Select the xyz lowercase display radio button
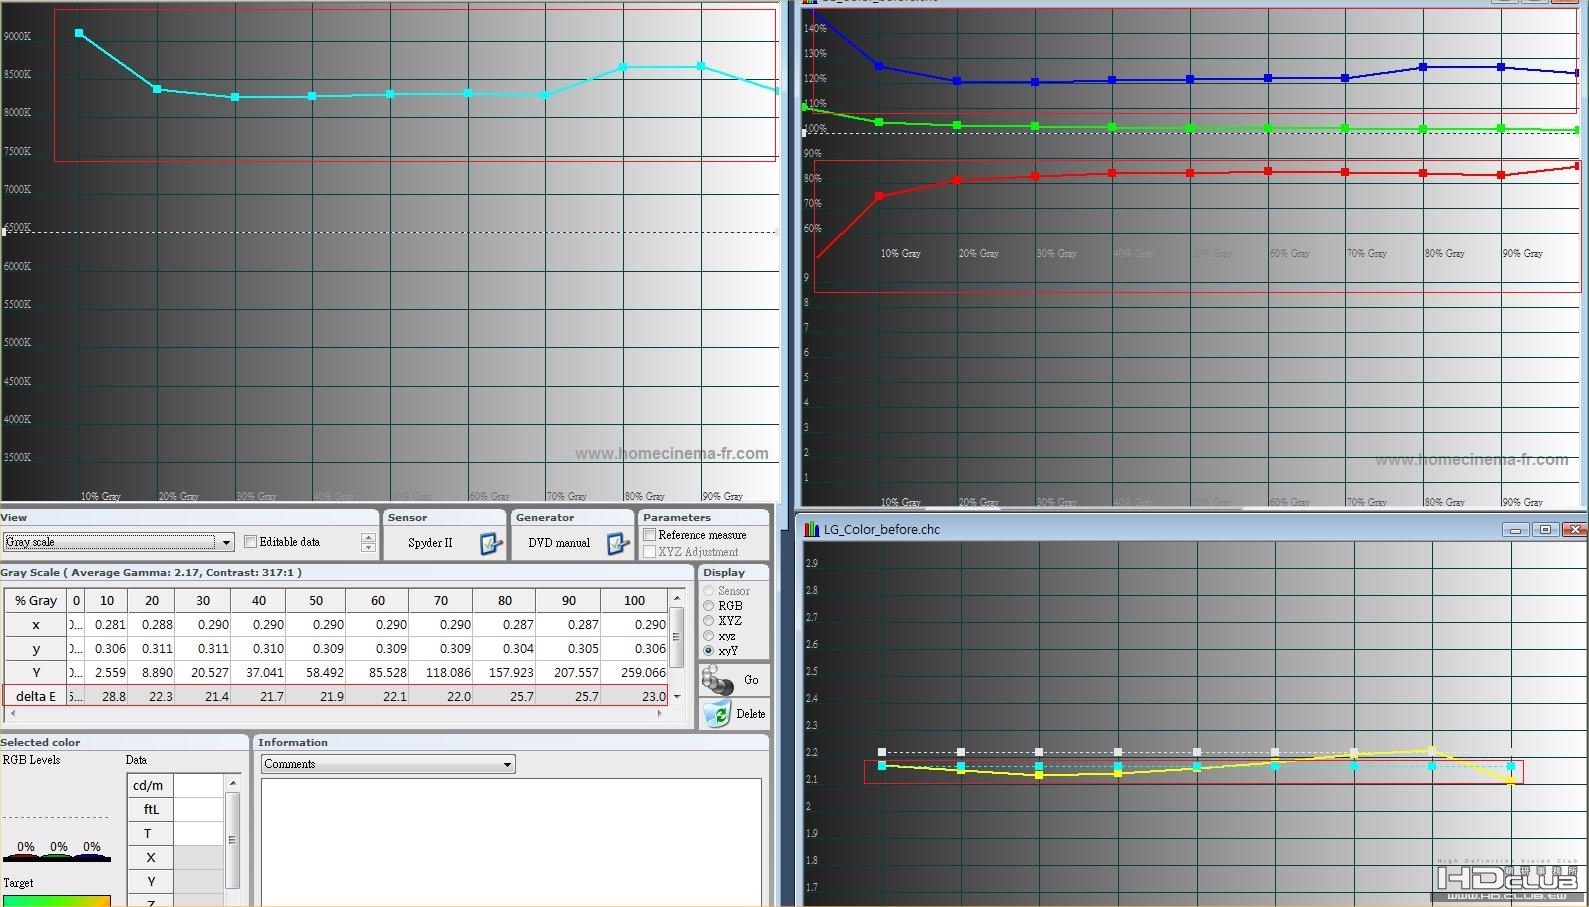This screenshot has height=907, width=1589. [x=708, y=636]
